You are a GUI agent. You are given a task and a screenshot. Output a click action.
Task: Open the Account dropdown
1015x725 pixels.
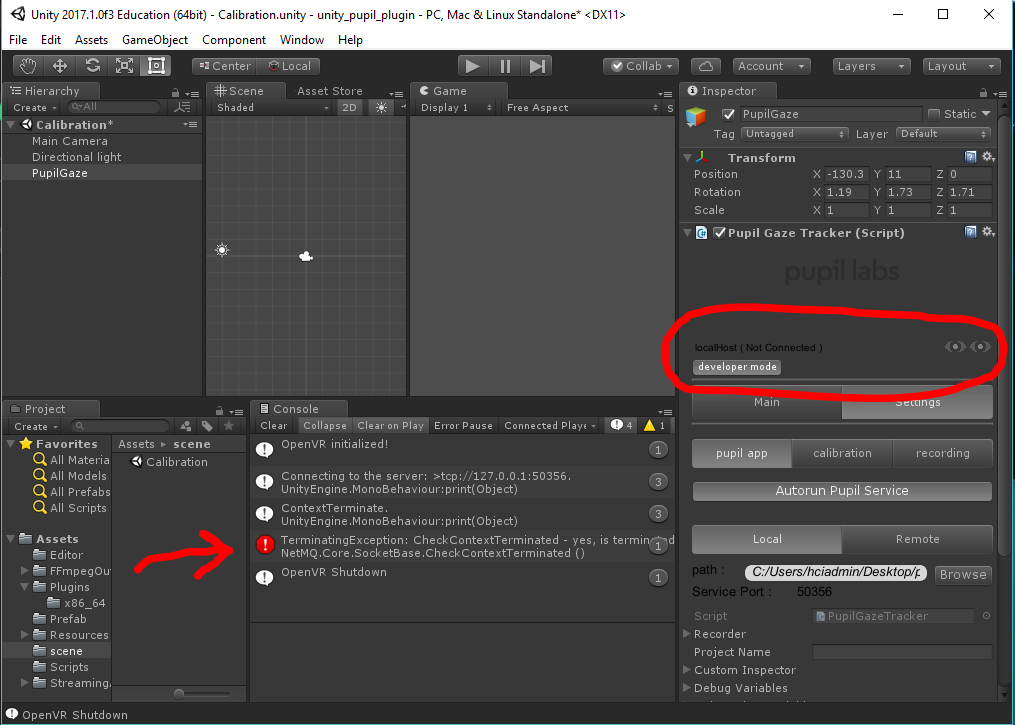(772, 66)
